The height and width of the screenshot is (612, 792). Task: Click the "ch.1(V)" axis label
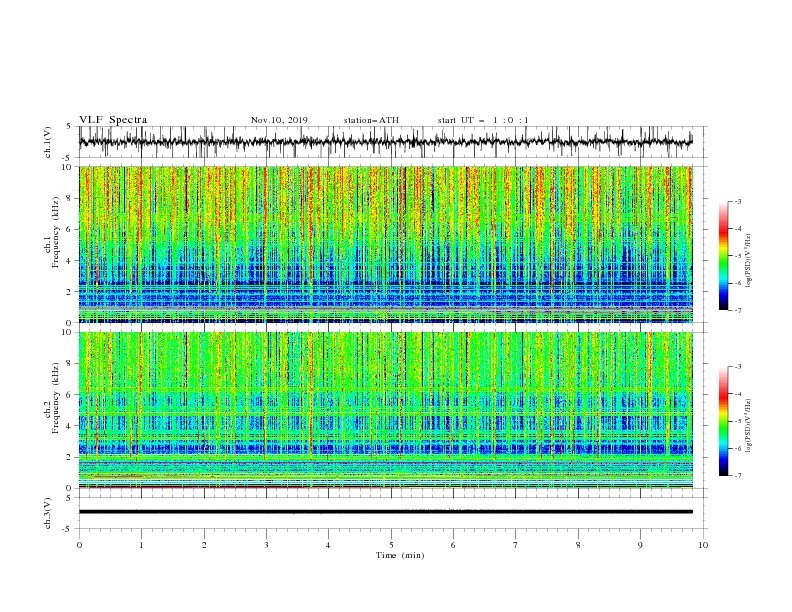[x=48, y=142]
